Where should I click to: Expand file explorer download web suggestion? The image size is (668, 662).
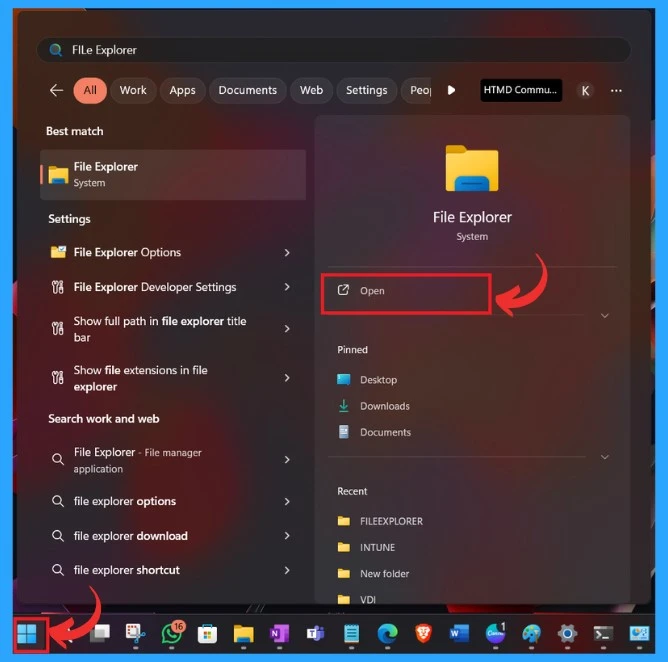287,536
